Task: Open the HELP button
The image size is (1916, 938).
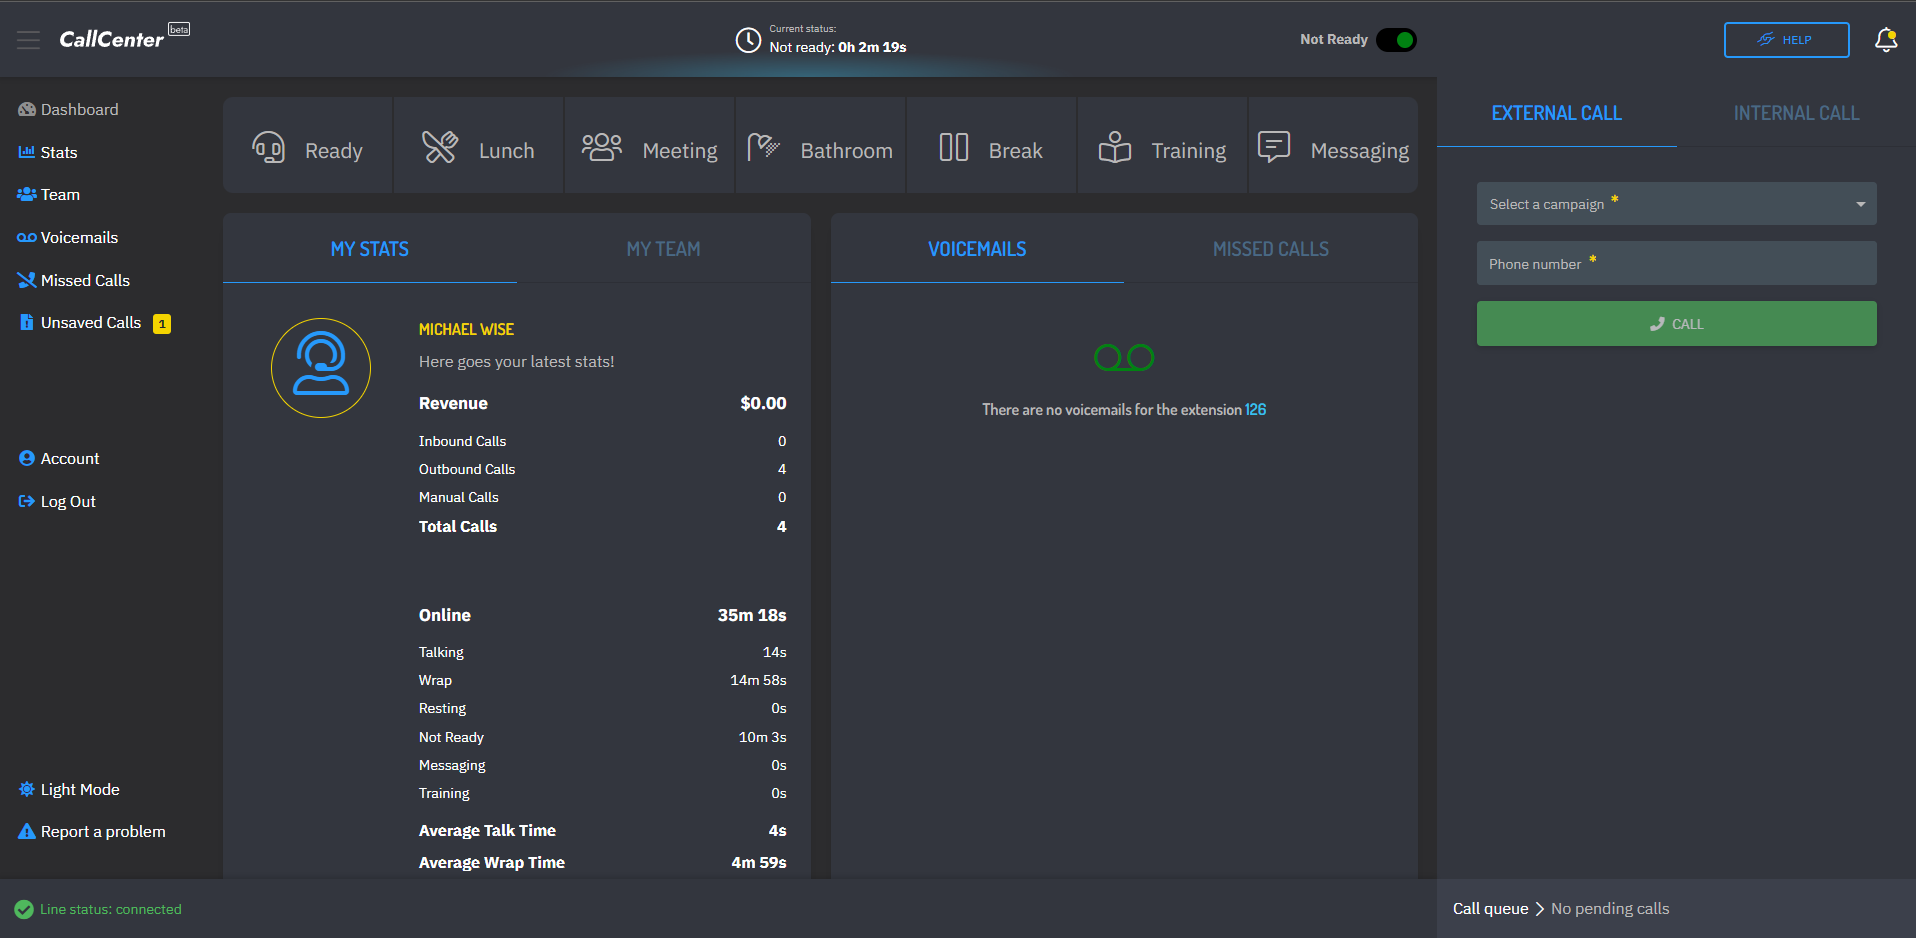Action: (x=1786, y=39)
